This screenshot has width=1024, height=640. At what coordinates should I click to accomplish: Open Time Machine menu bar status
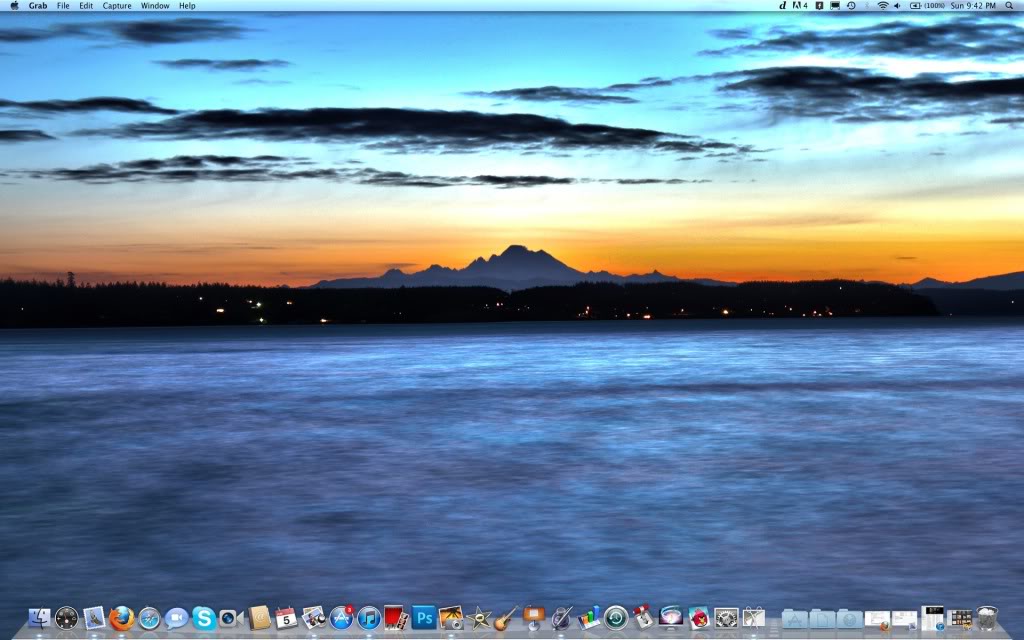tap(851, 5)
